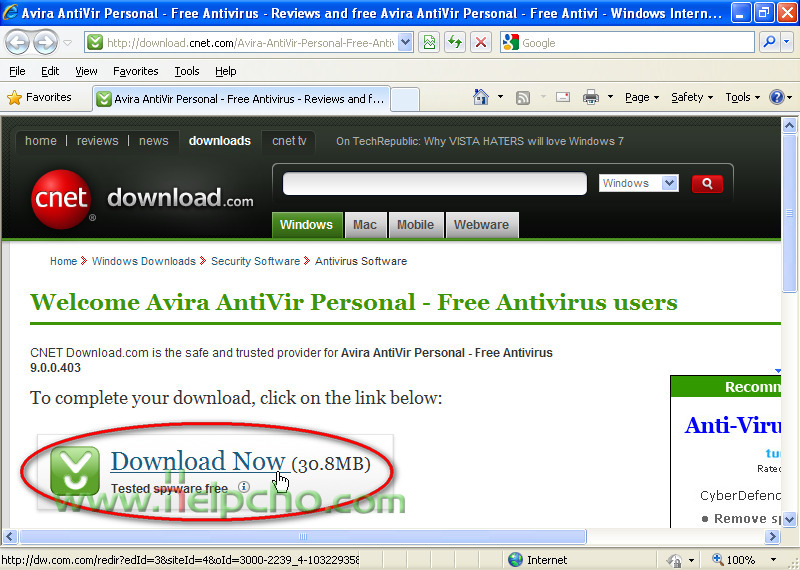
Task: Open the Safety command bar menu
Action: click(x=692, y=97)
